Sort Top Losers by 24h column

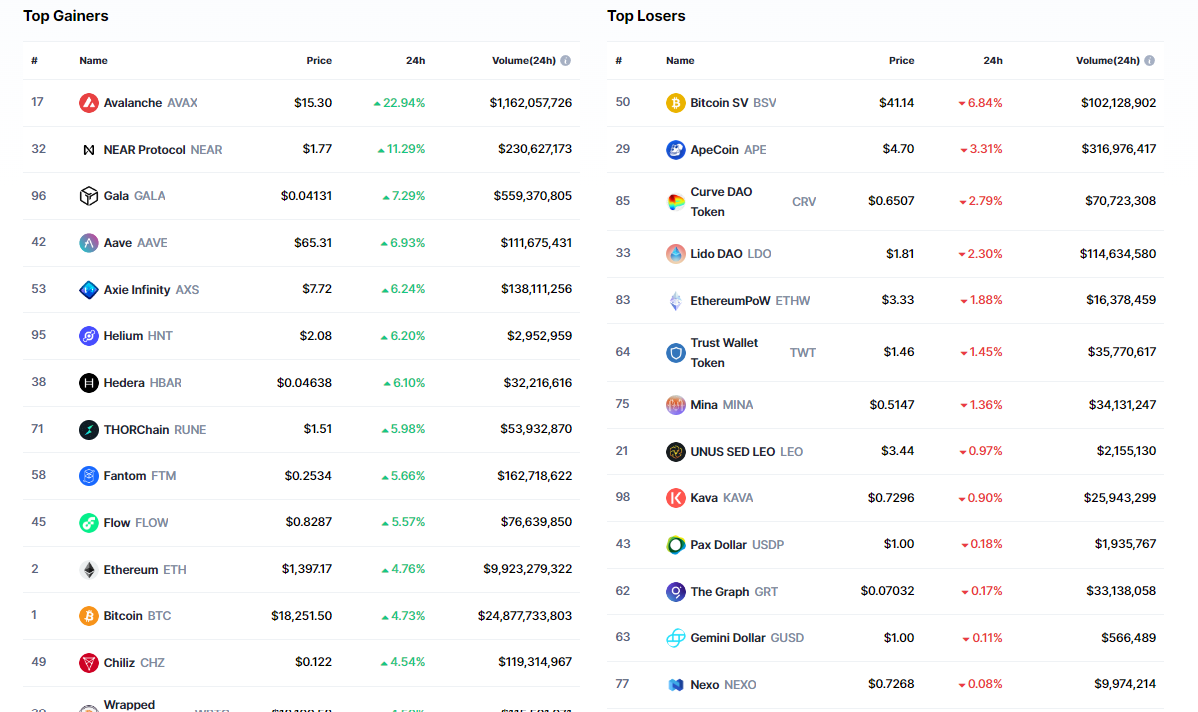992,61
